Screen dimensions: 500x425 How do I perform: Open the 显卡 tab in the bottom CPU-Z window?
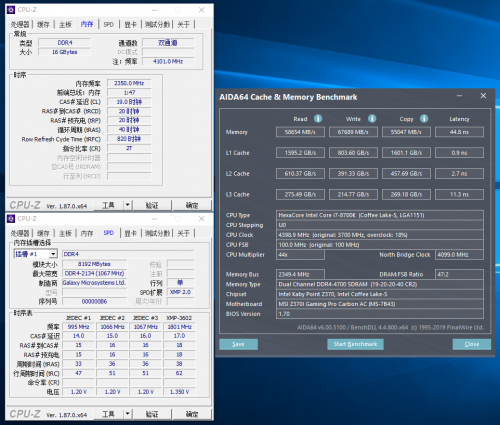coord(130,233)
